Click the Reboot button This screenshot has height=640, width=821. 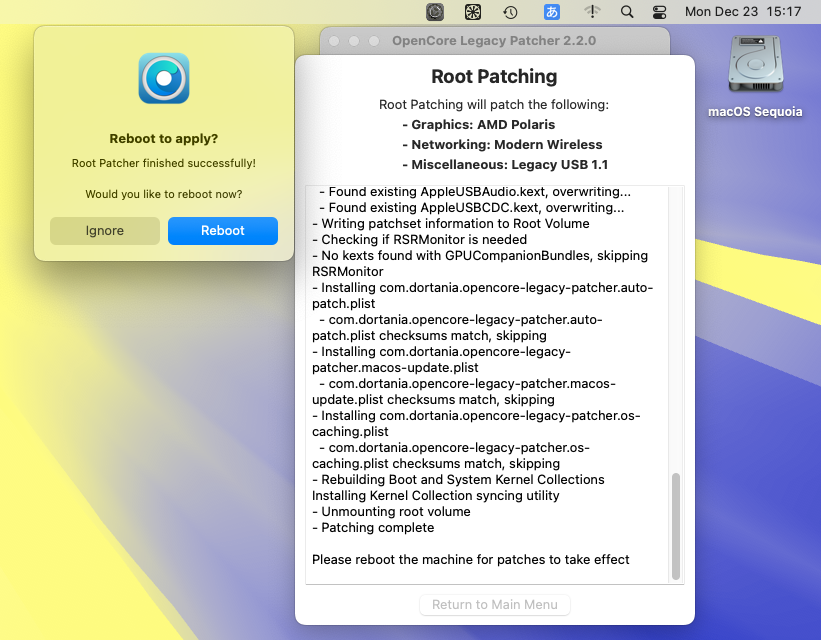[x=223, y=231]
